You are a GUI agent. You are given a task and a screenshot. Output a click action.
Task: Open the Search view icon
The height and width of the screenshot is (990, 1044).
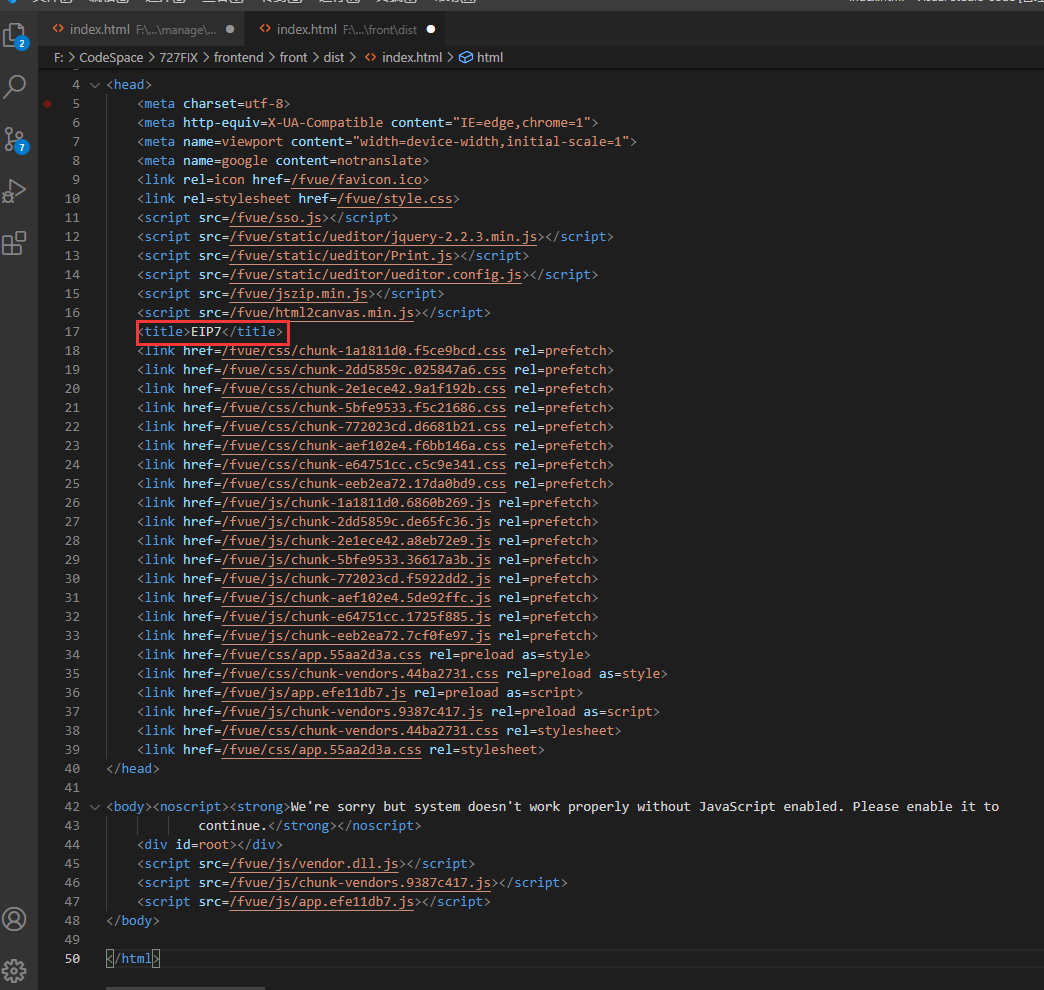(16, 87)
